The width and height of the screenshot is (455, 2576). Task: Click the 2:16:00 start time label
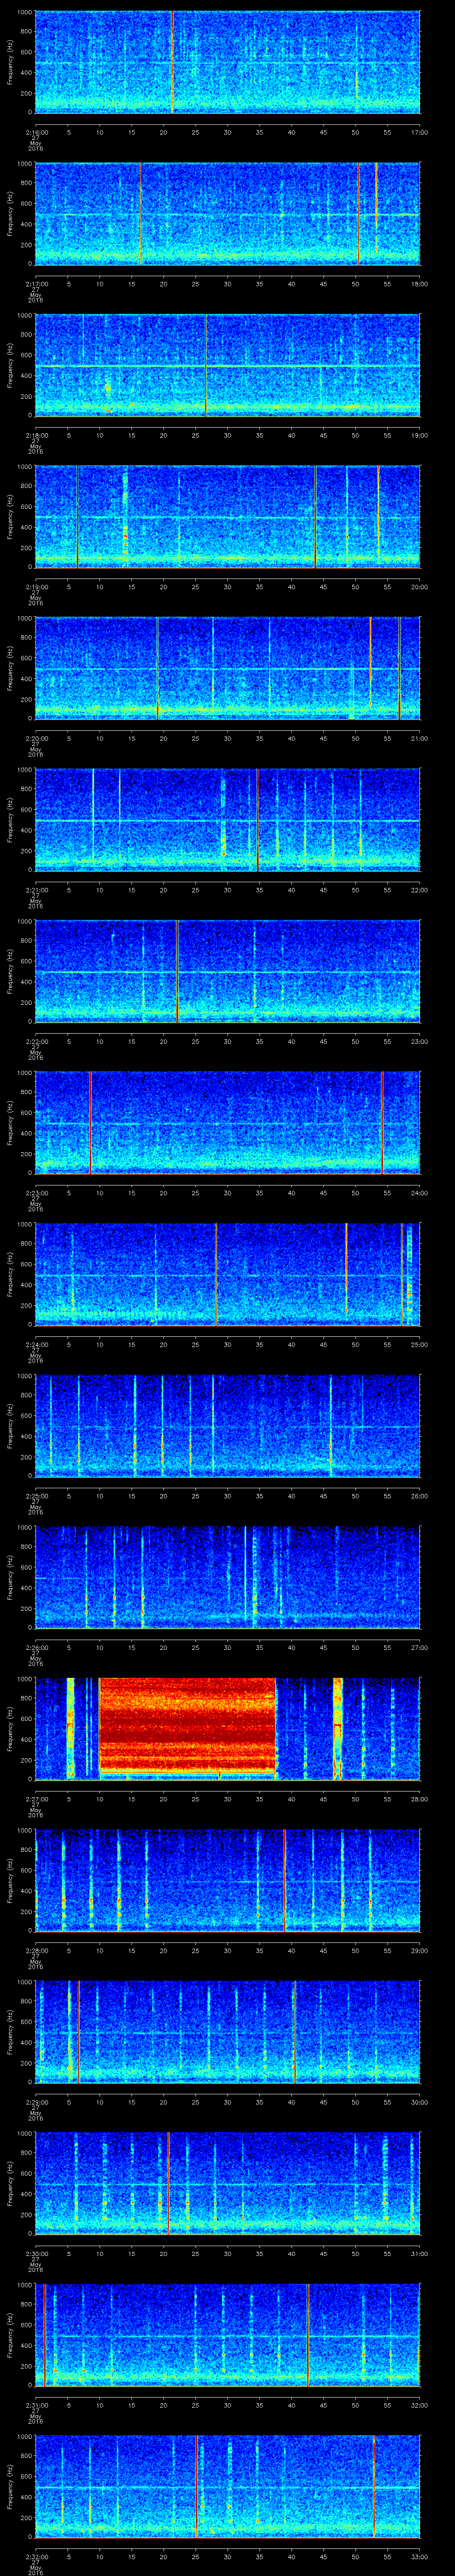click(x=36, y=131)
